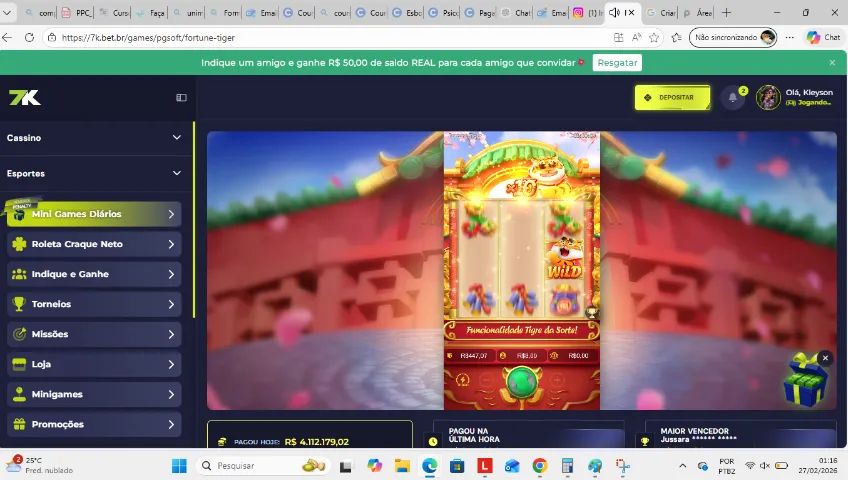Click the Missões target icon

click(x=19, y=334)
